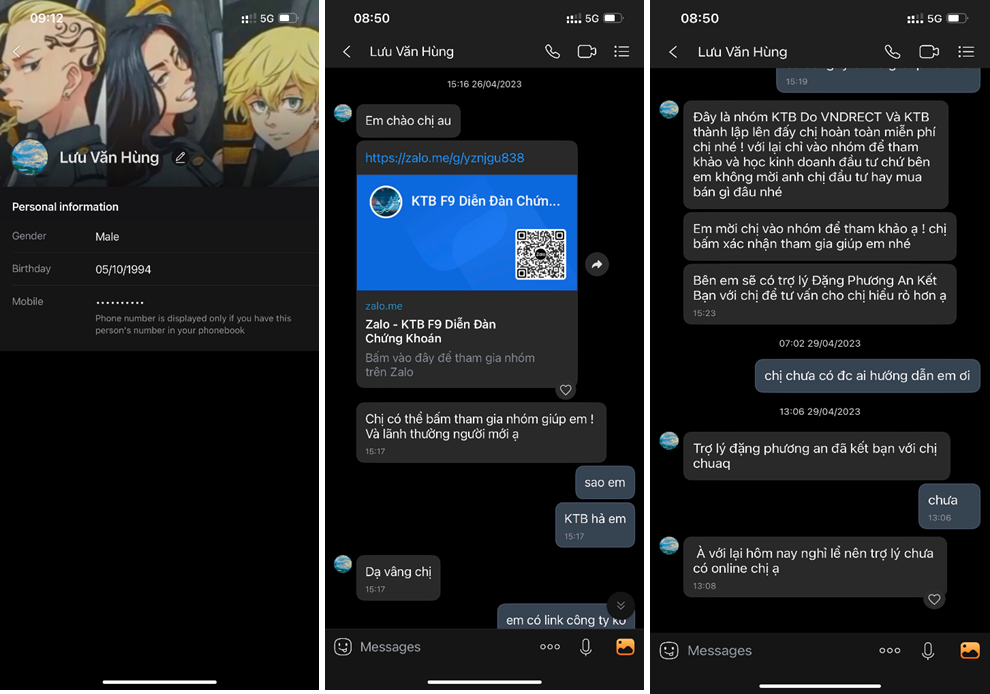The image size is (990, 694).
Task: Tap the hidden Mobile number dots
Action: click(x=120, y=302)
